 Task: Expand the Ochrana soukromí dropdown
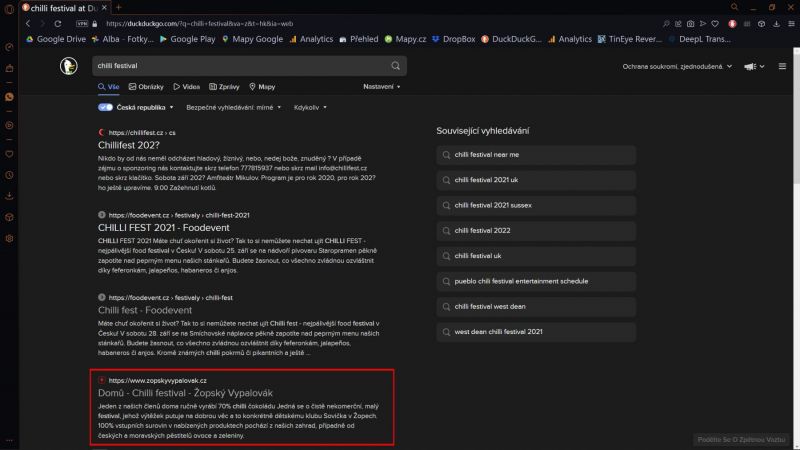pyautogui.click(x=682, y=67)
